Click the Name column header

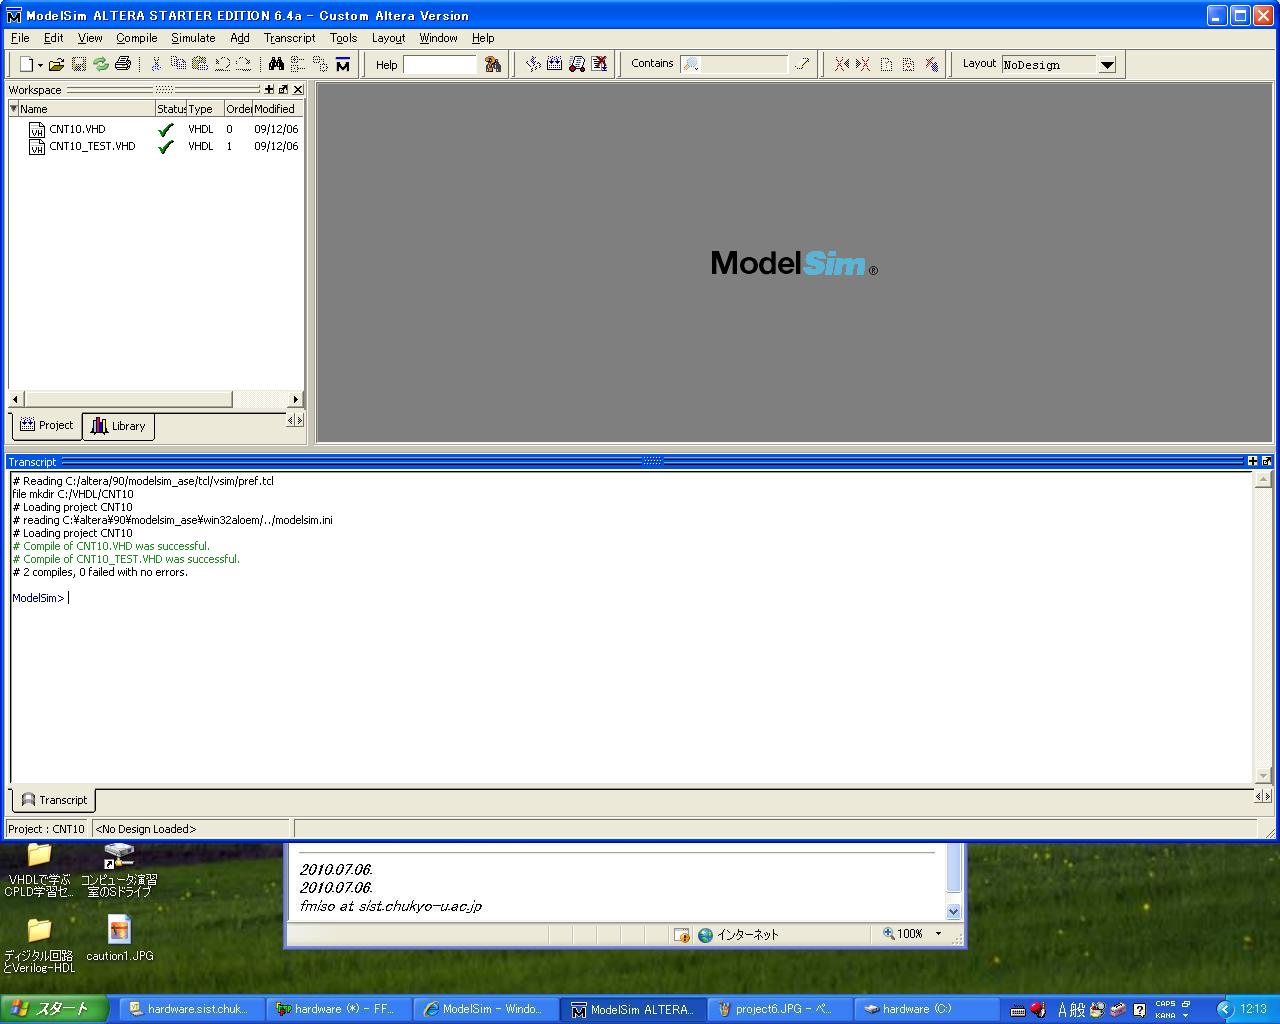tap(87, 109)
